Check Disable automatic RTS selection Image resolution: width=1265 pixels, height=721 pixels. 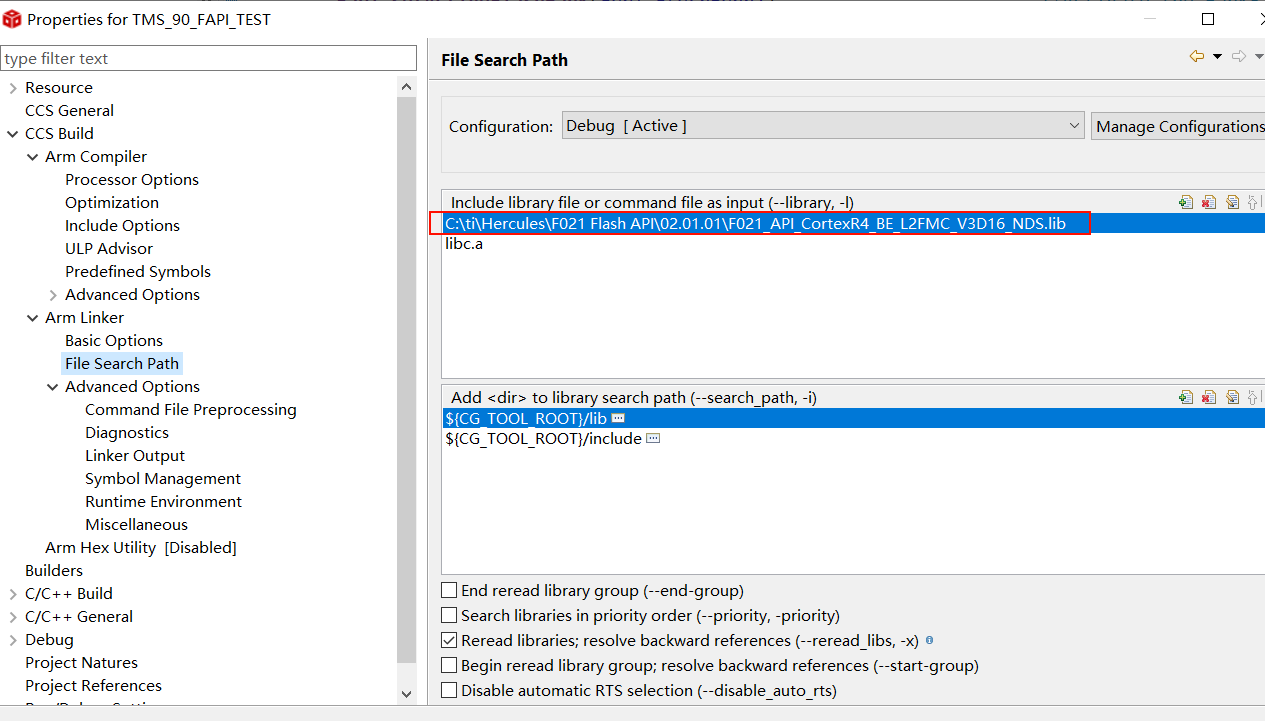(x=450, y=691)
